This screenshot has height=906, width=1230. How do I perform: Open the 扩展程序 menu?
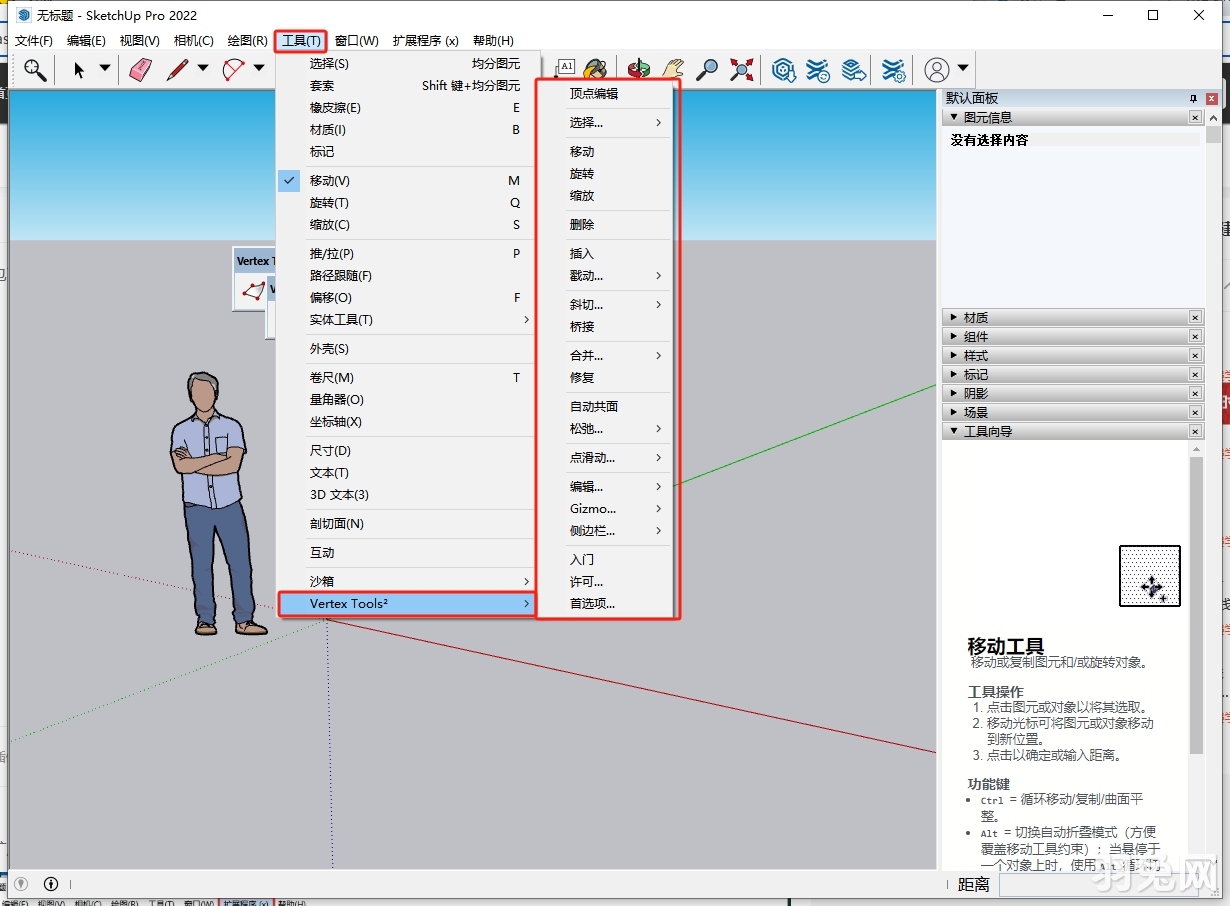pyautogui.click(x=424, y=40)
